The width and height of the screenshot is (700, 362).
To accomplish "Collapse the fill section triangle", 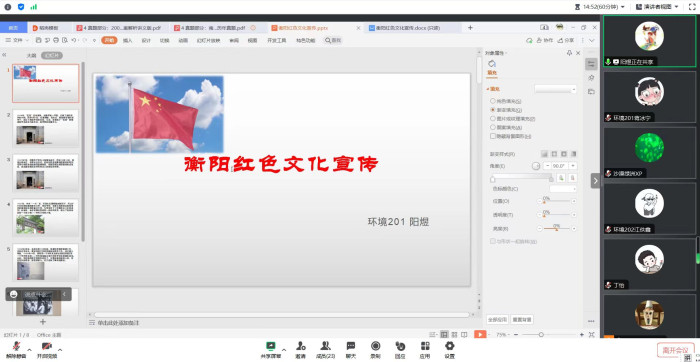I will [488, 89].
